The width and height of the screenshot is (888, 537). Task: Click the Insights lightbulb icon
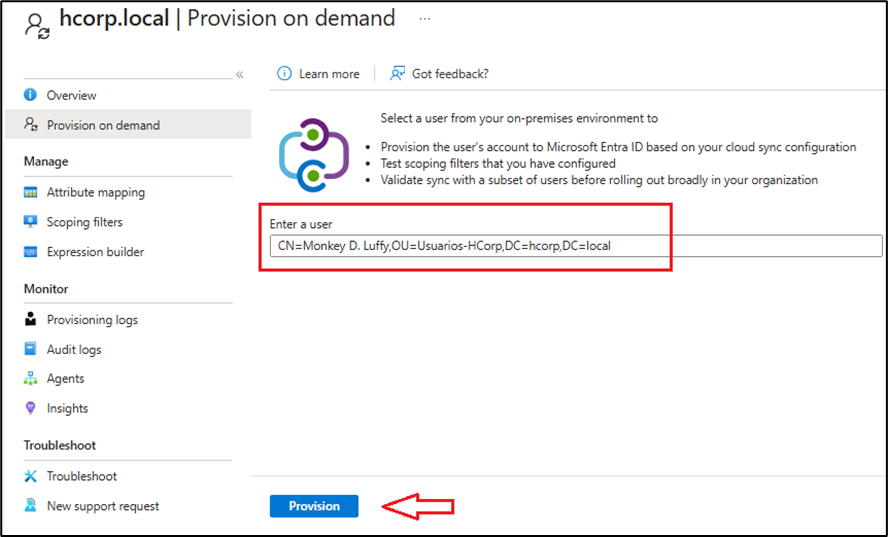30,408
